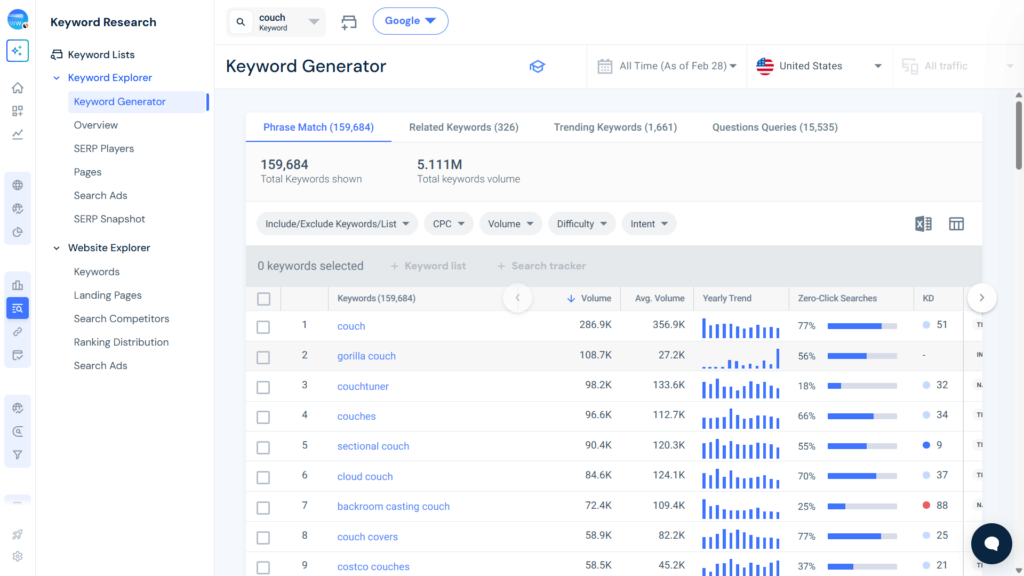The width and height of the screenshot is (1024, 576).
Task: Open the settings gear at bottom of sidebar
Action: (18, 556)
